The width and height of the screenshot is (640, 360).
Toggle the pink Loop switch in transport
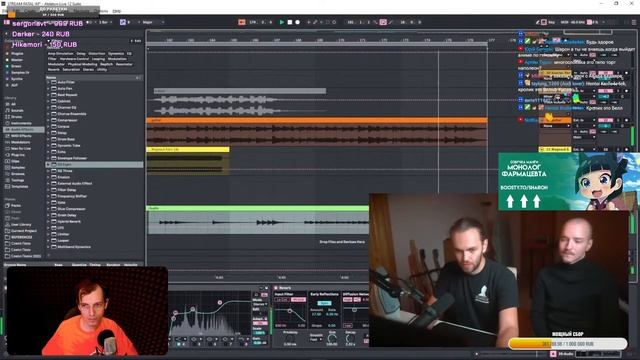(383, 22)
